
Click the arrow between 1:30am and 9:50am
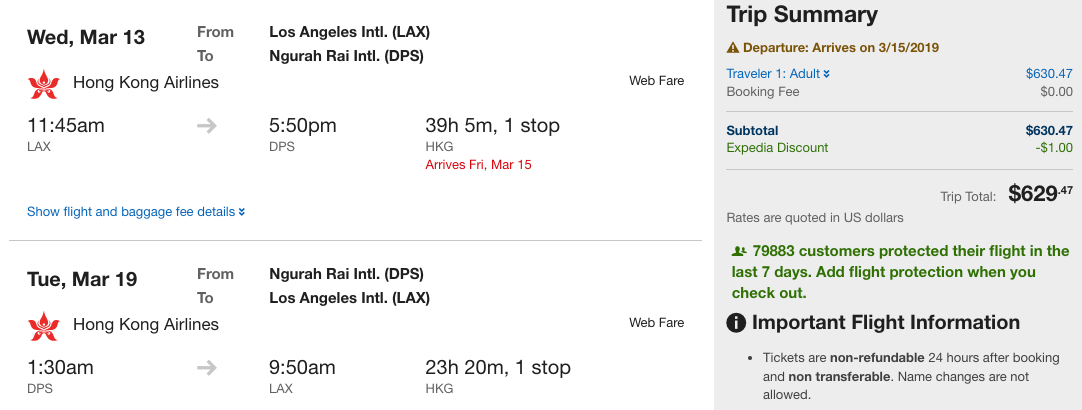pyautogui.click(x=207, y=368)
